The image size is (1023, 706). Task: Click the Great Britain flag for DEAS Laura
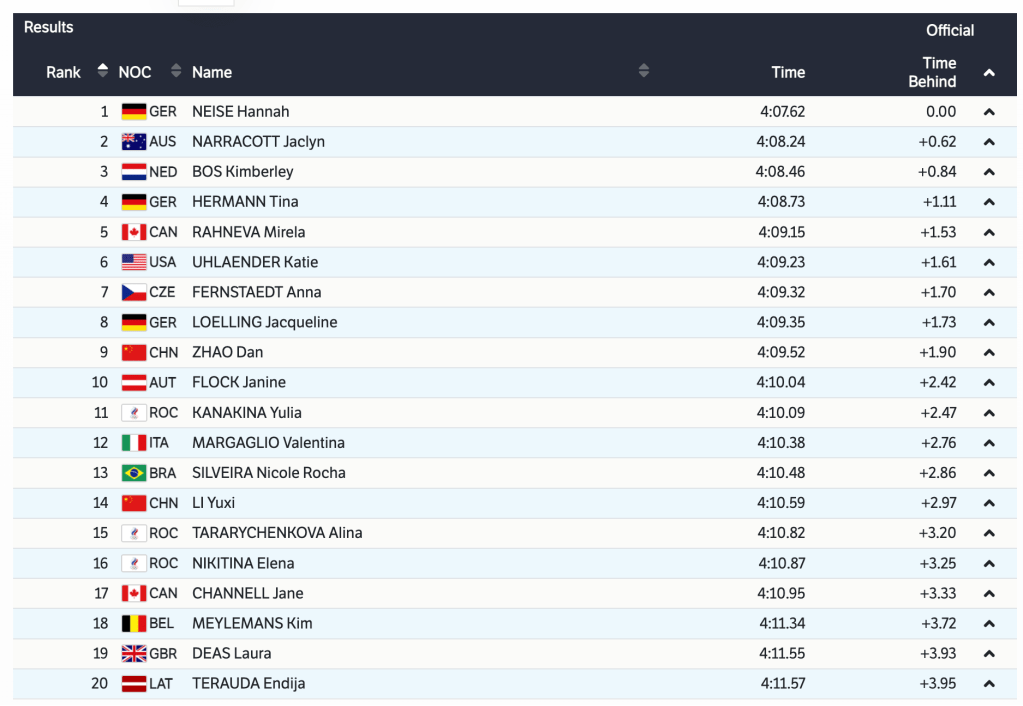point(134,653)
